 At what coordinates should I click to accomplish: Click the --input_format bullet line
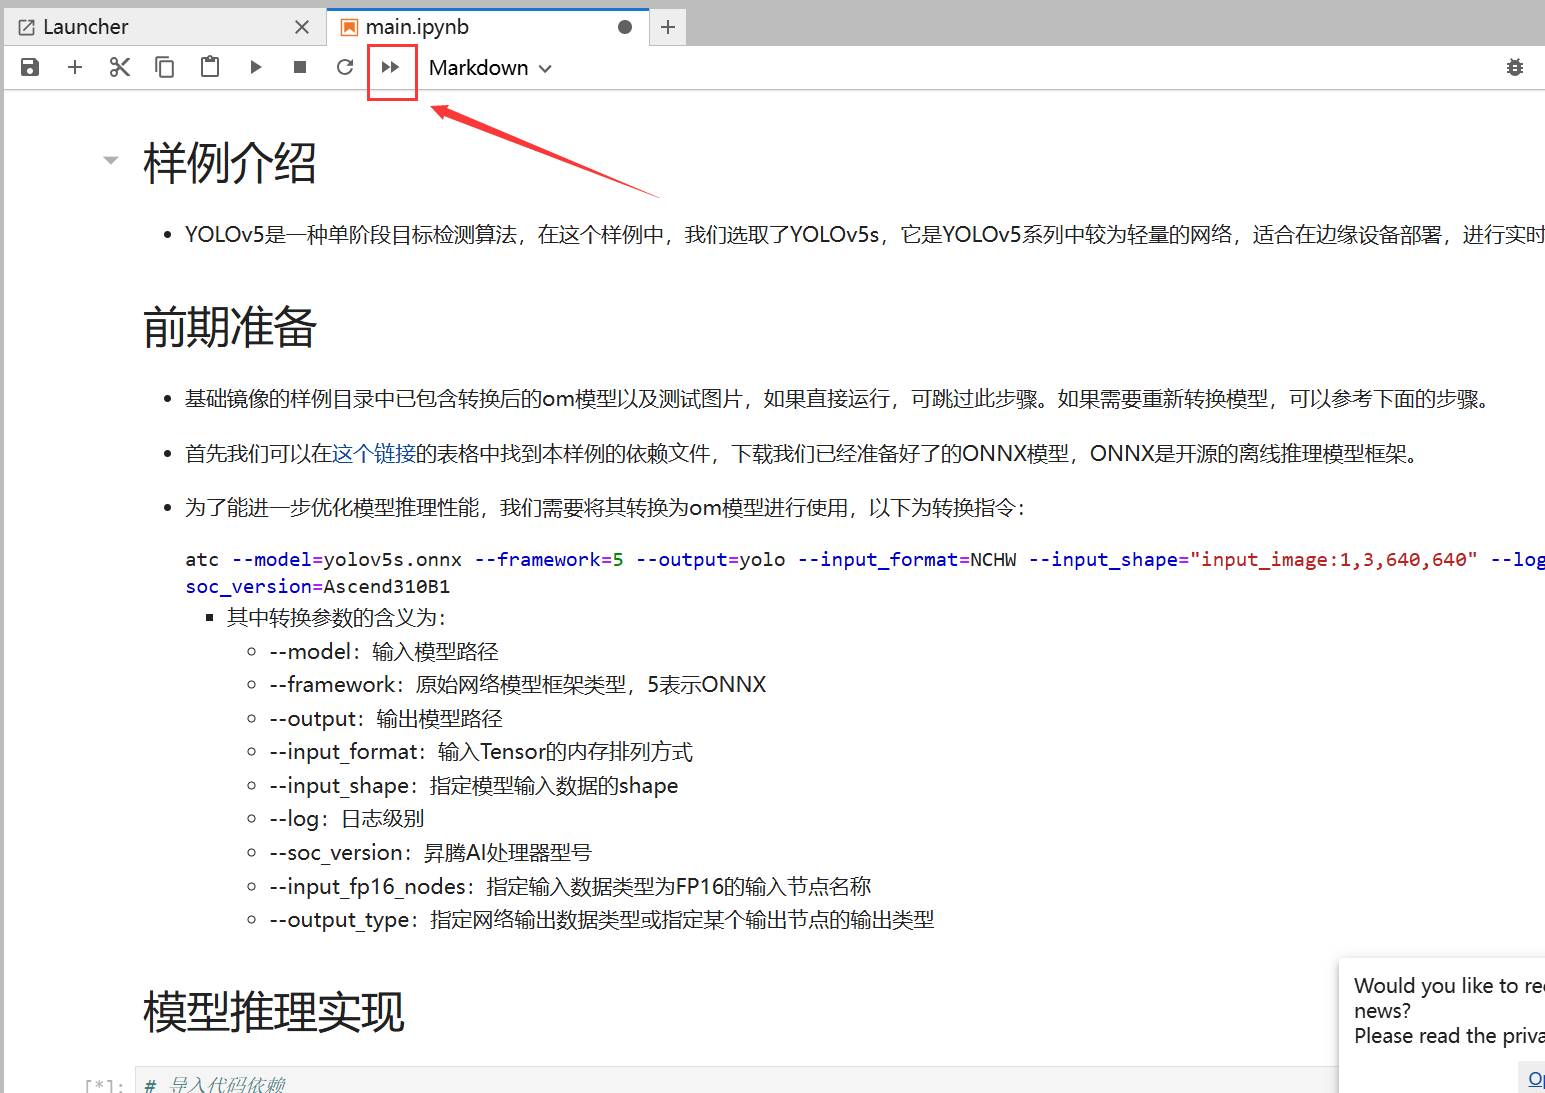(x=481, y=752)
